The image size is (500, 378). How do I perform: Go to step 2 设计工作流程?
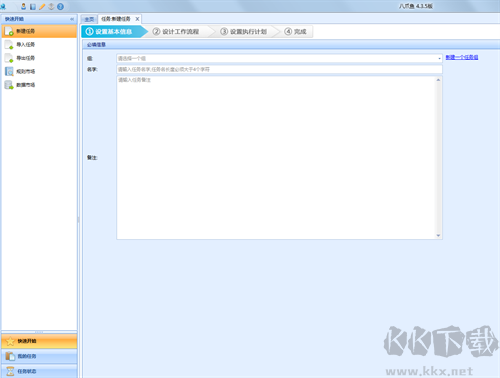176,32
